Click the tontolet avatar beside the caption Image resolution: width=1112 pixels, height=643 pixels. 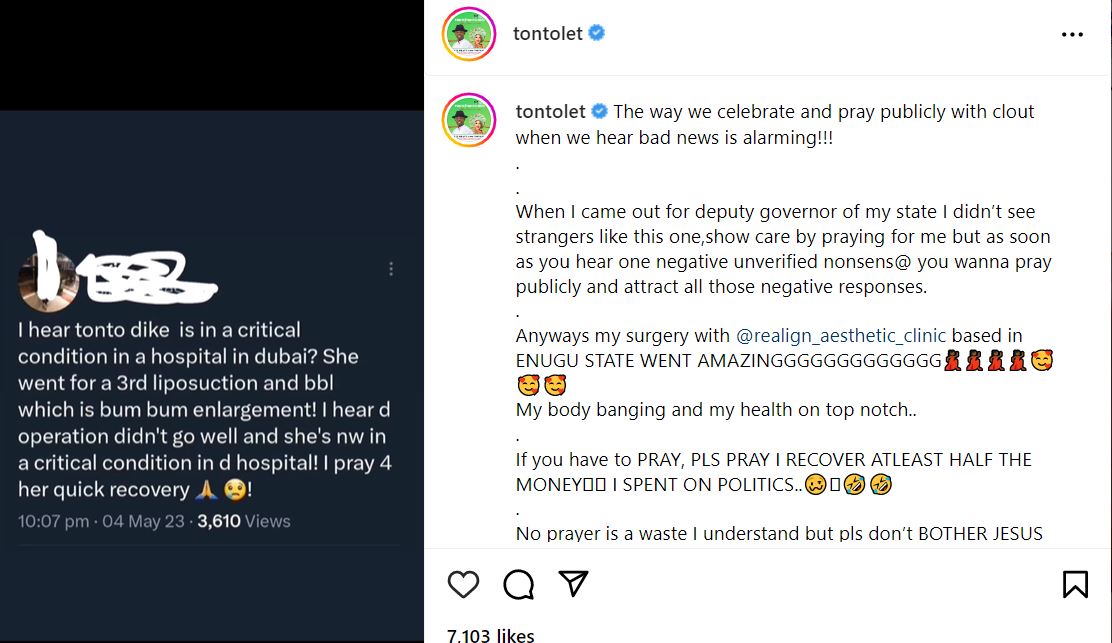coord(470,122)
